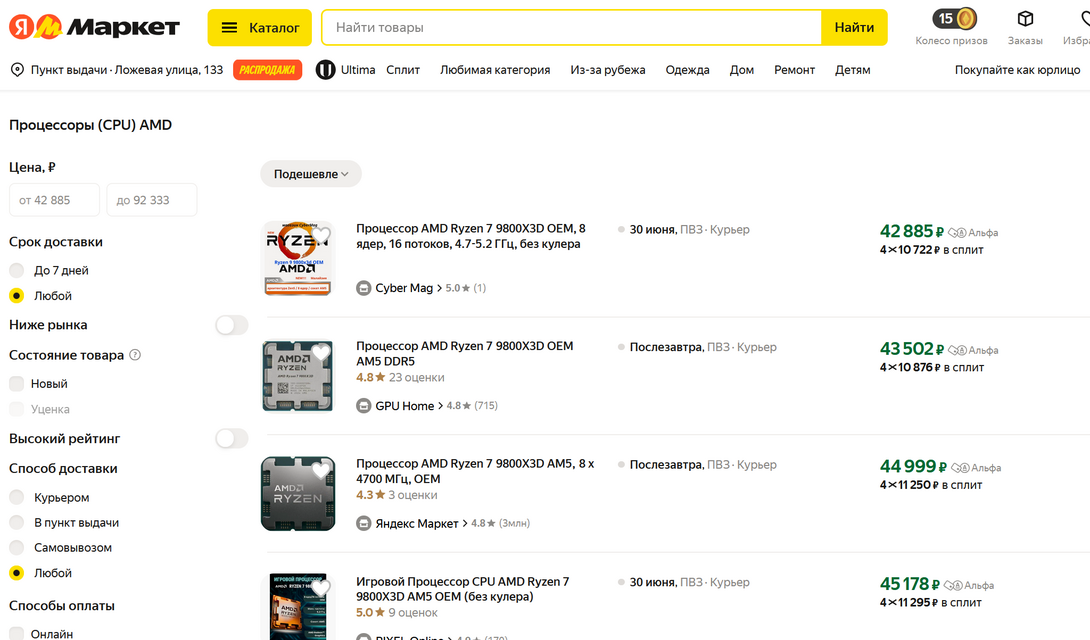Open the Orders box icon
Screen dimensions: 1090x640
coord(1025,19)
